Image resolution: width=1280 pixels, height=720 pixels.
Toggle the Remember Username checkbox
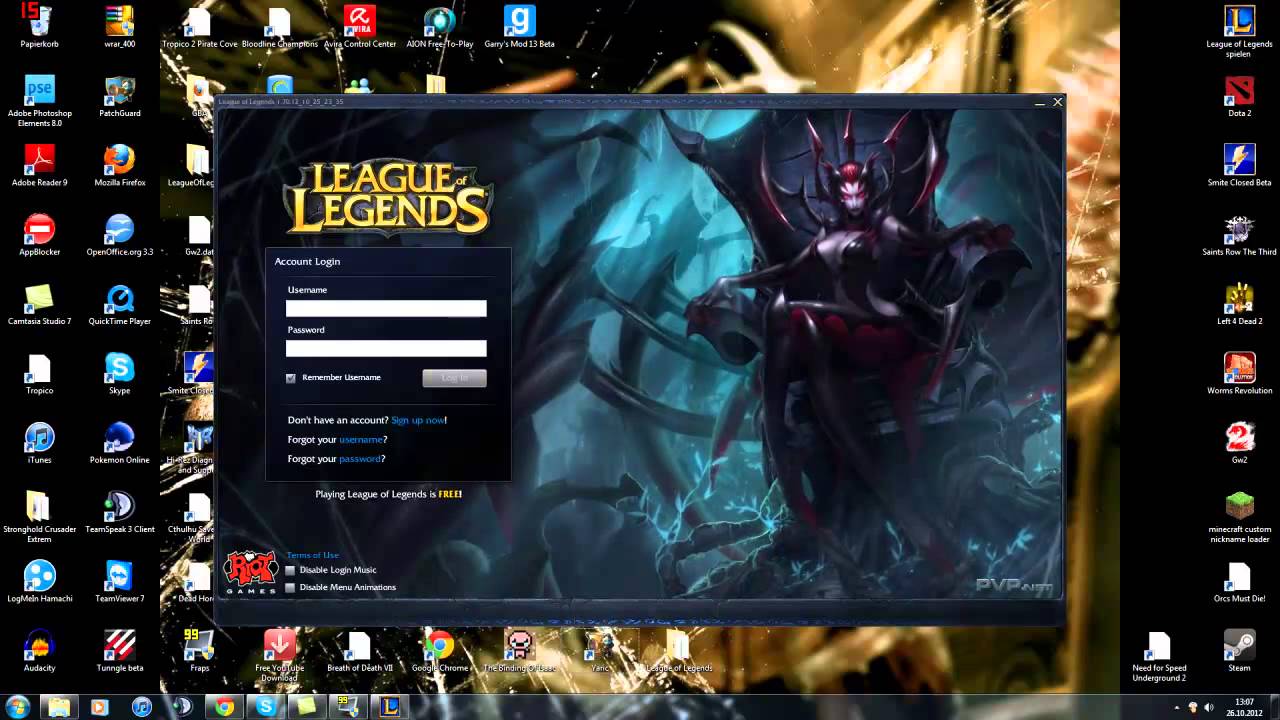(291, 378)
